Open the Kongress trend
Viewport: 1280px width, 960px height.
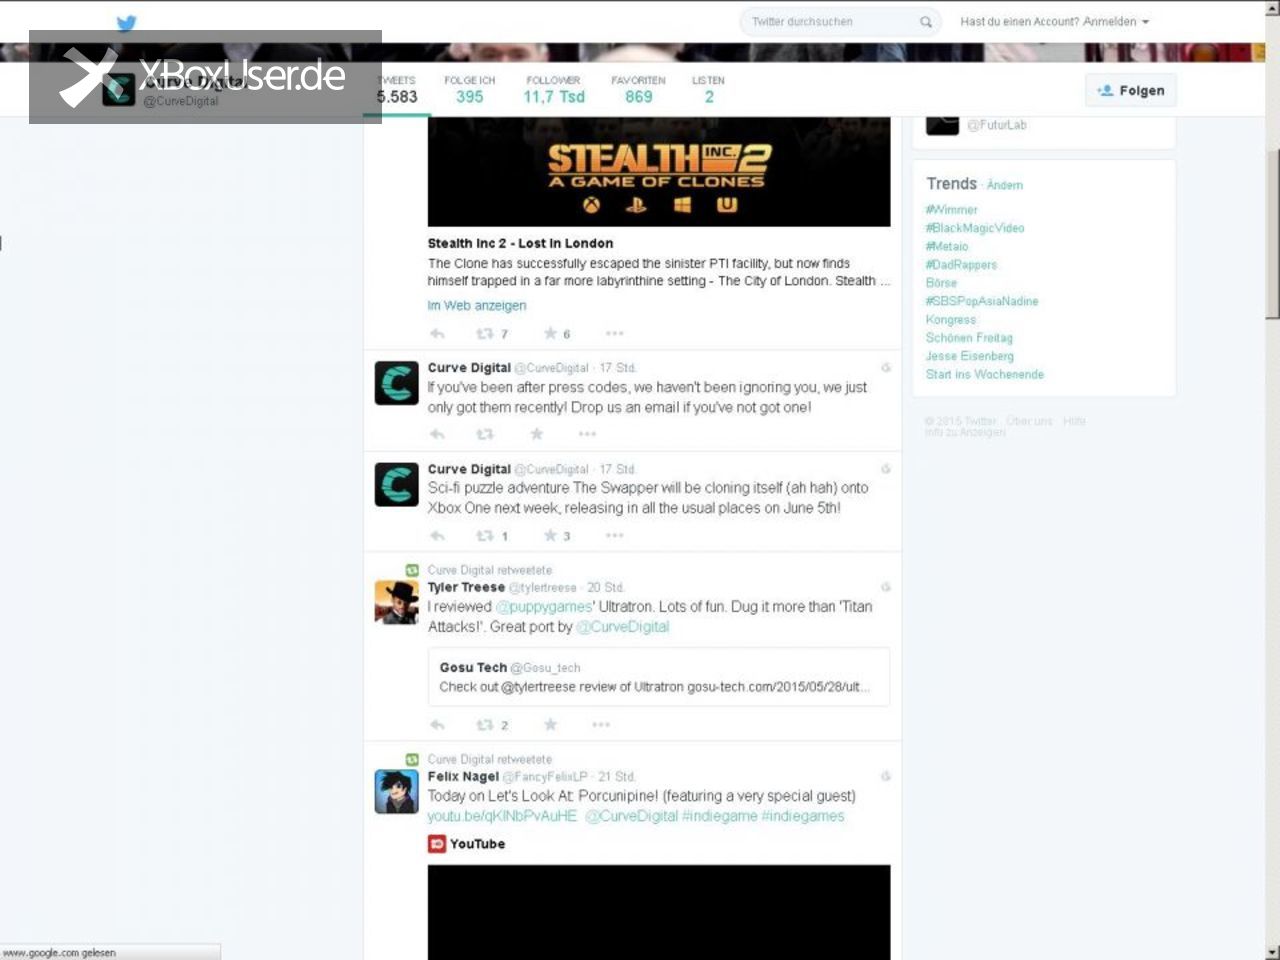point(951,320)
